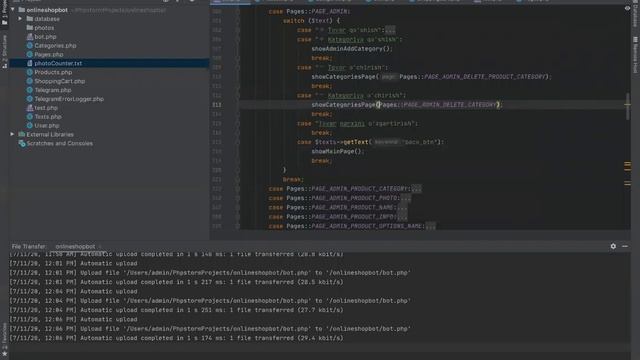Select the photos folder label
The width and height of the screenshot is (640, 360).
[x=44, y=28]
